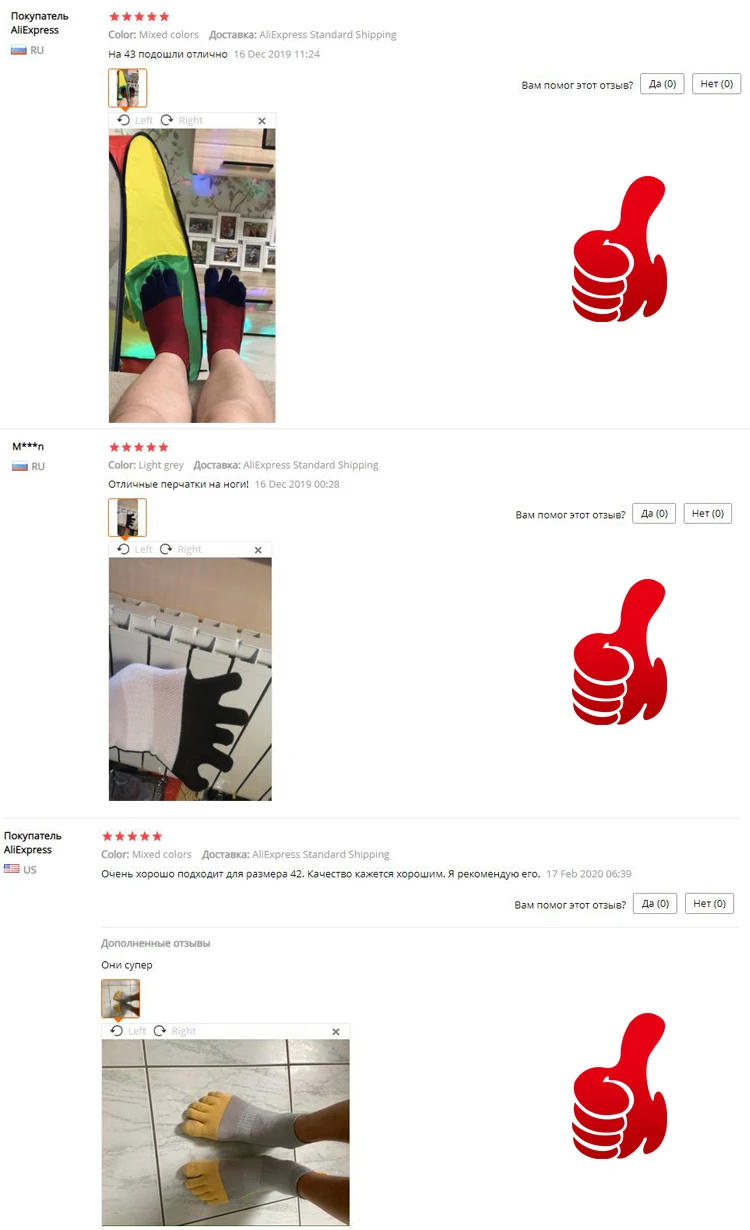This screenshot has width=750, height=1230.
Task: Click Да (0) on the first review
Action: tap(662, 84)
